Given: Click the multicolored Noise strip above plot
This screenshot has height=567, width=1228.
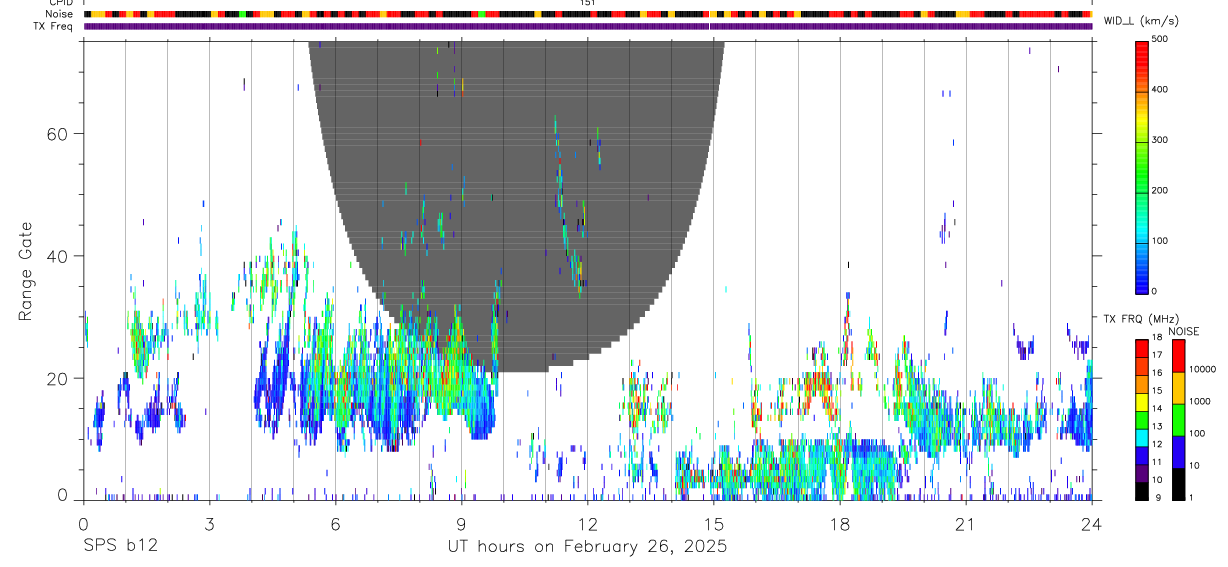Looking at the screenshot, I should [x=588, y=14].
